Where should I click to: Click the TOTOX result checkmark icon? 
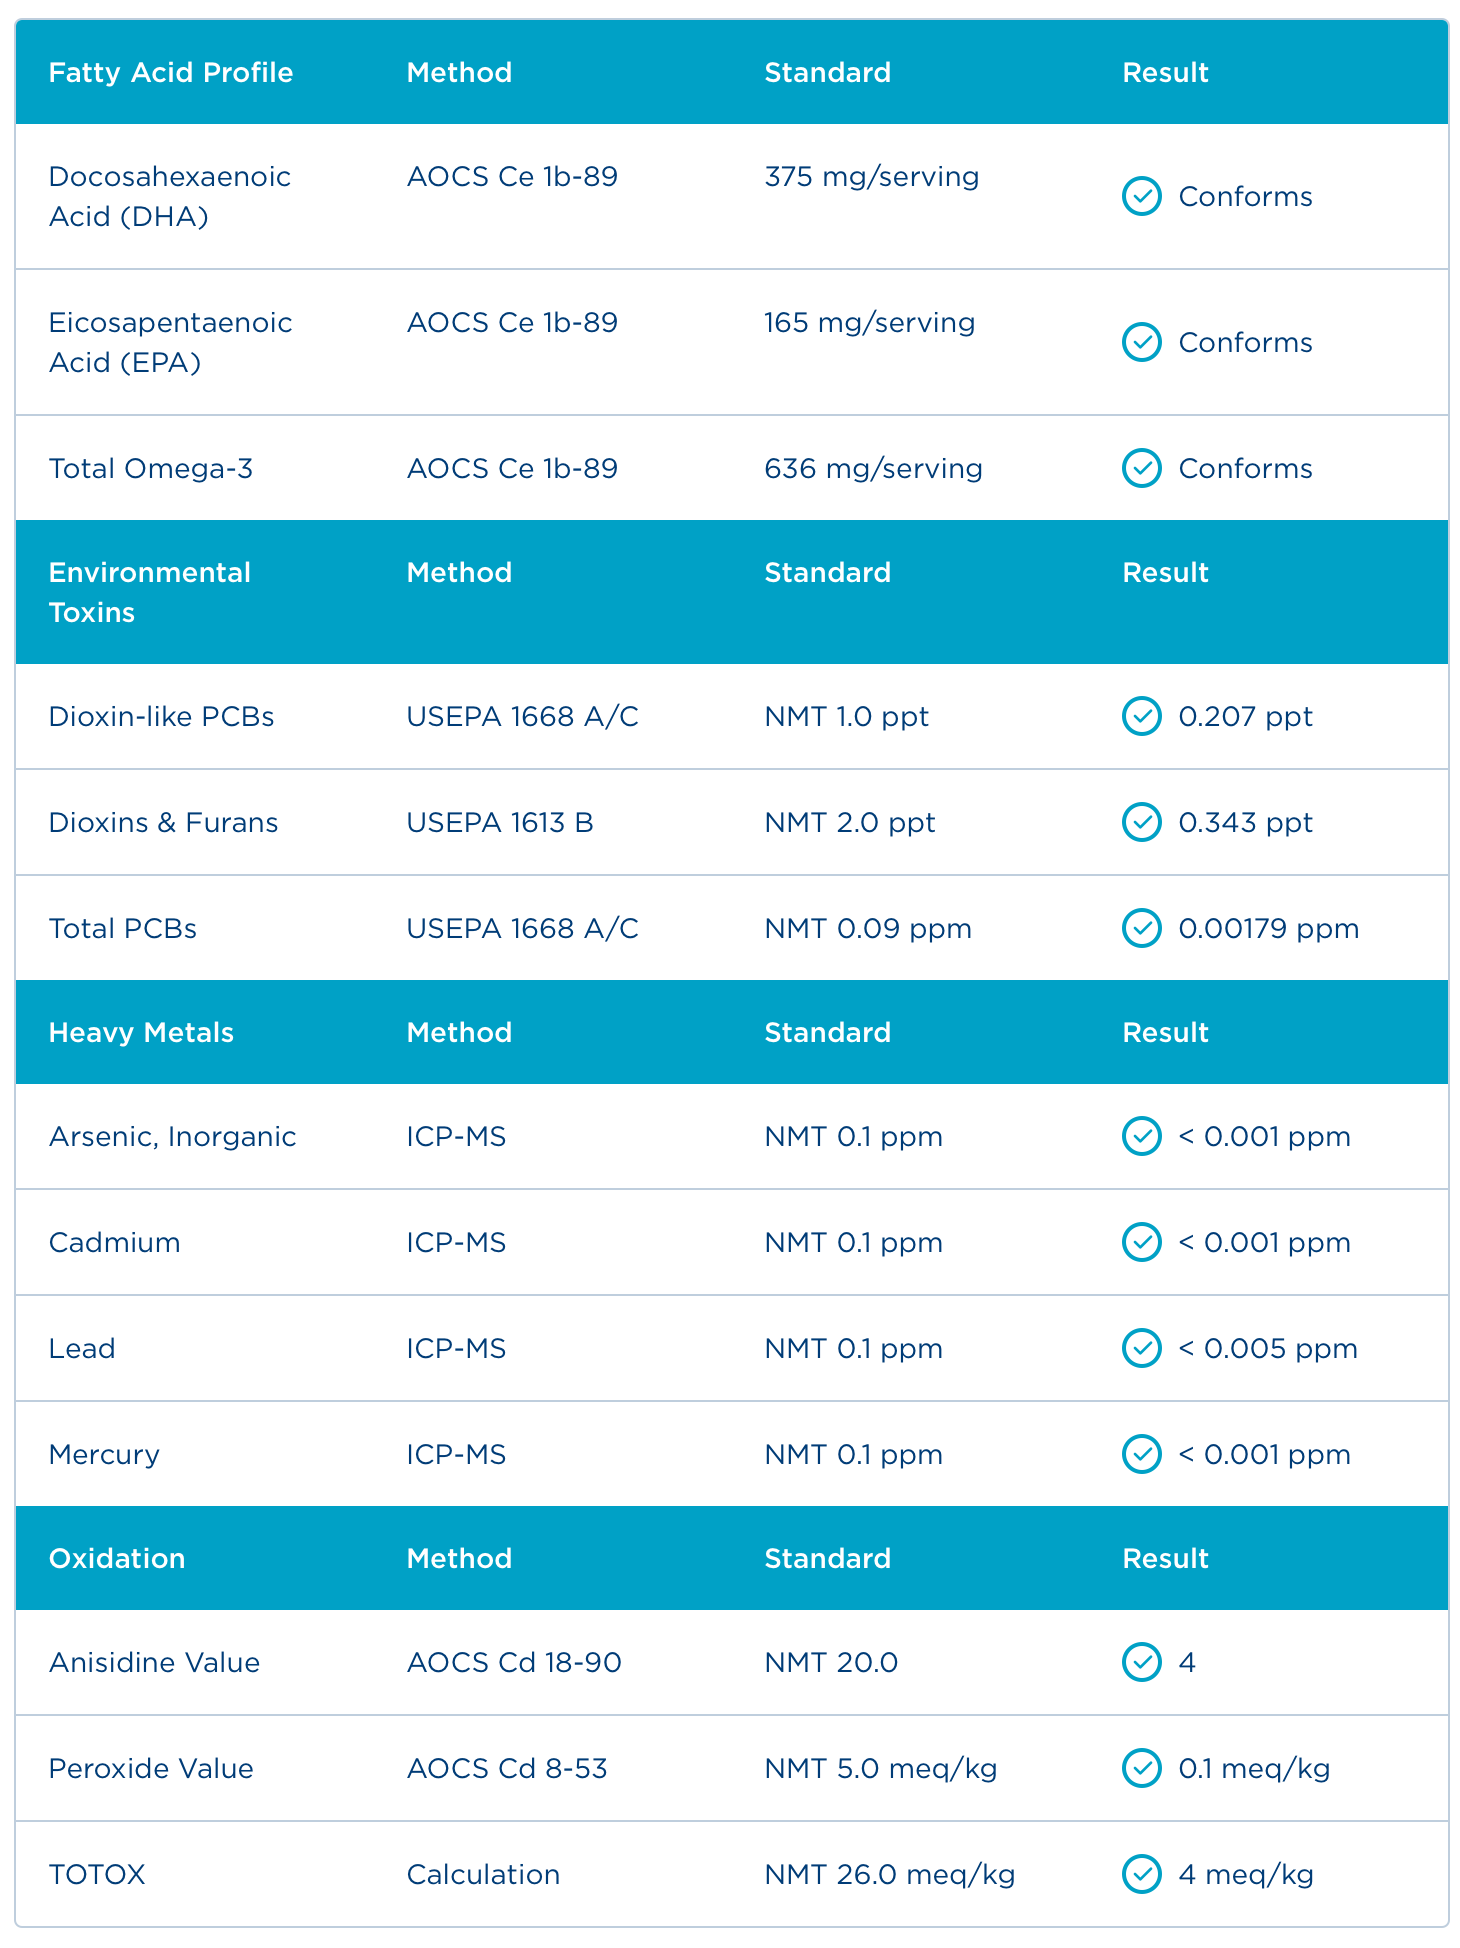[1141, 1874]
